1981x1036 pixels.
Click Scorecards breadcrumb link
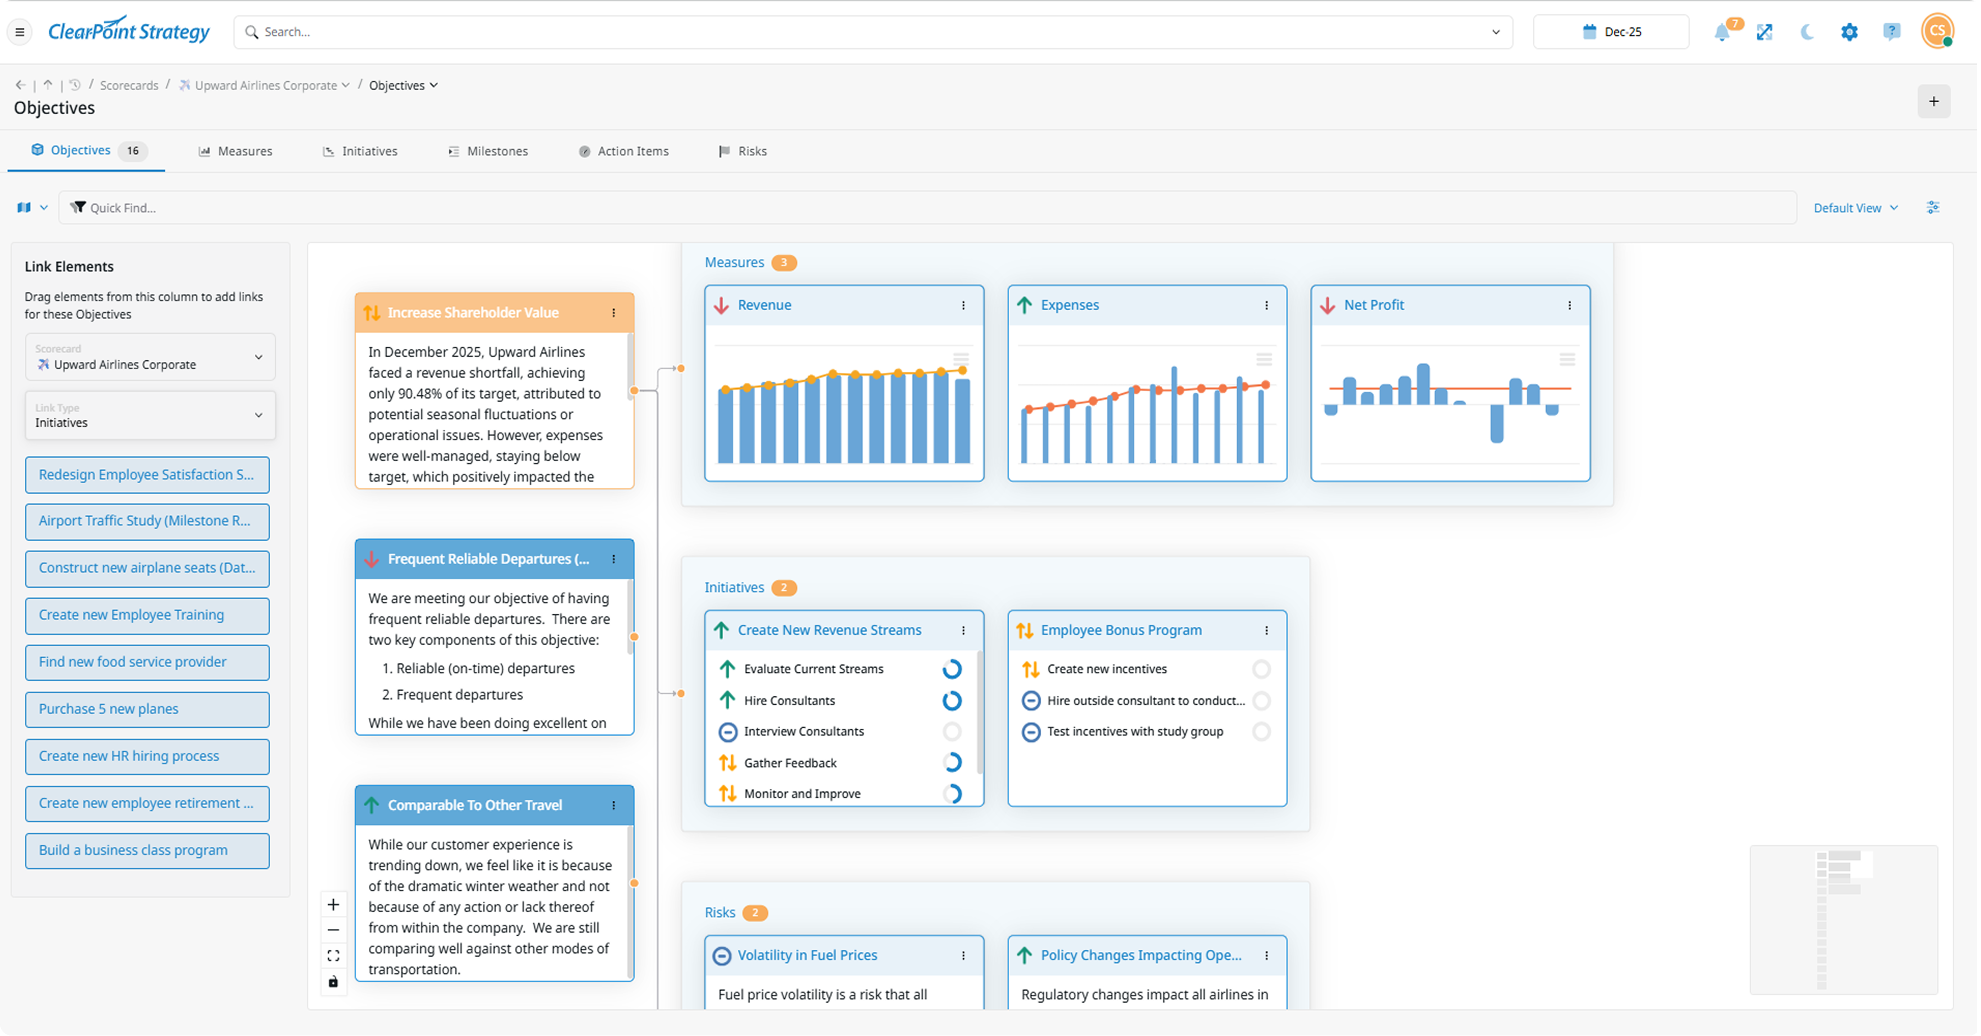[x=129, y=86]
